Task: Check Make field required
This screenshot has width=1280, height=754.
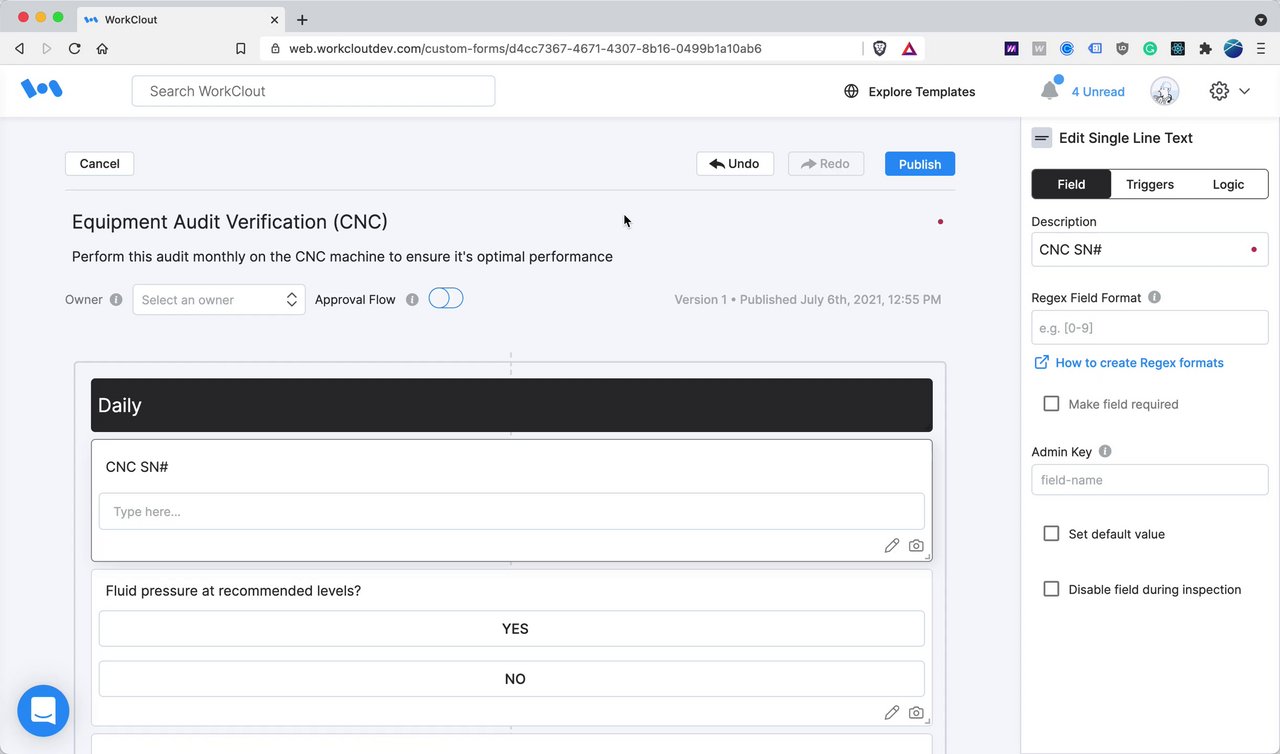Action: 1051,404
